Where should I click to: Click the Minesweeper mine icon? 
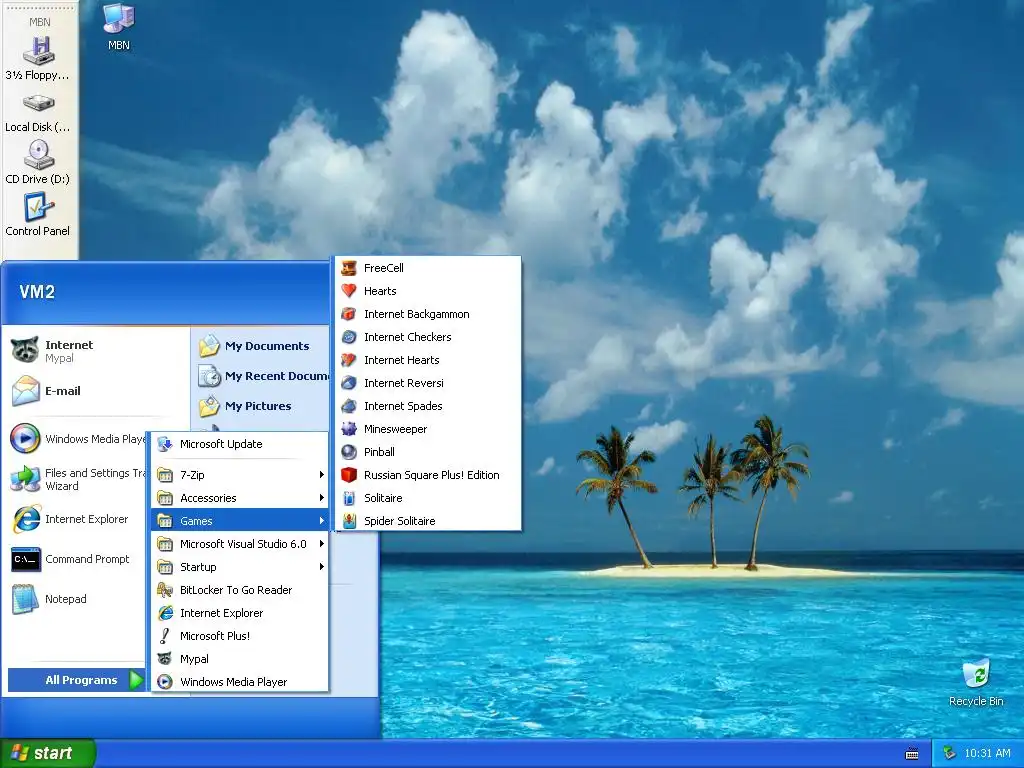point(349,429)
